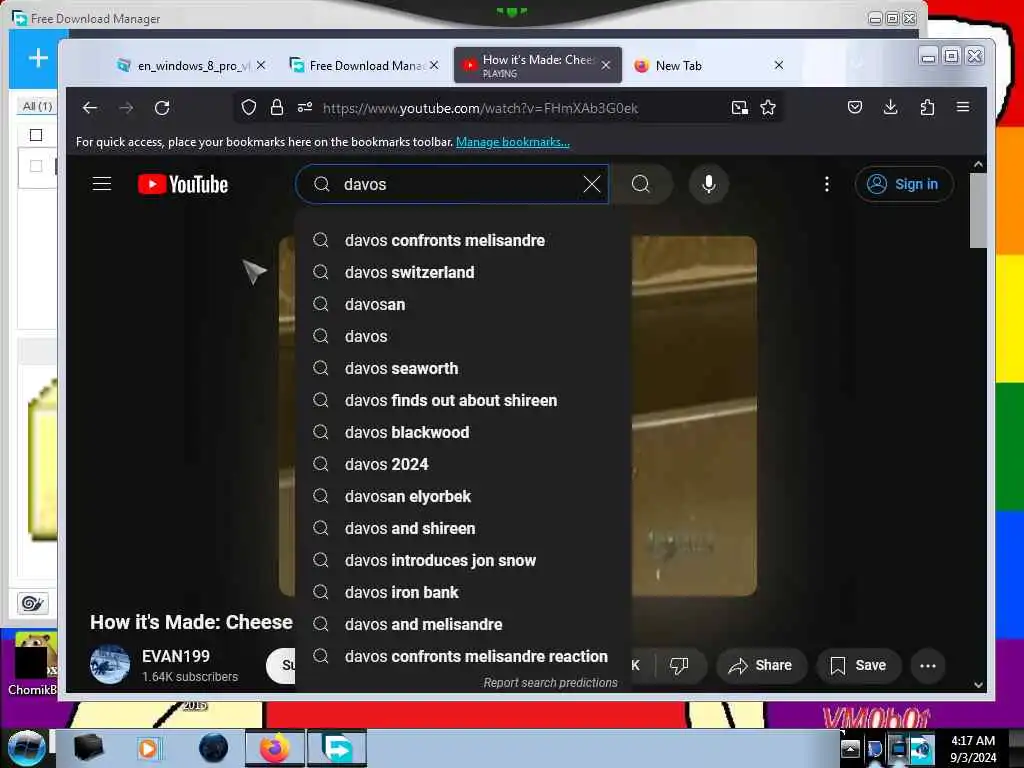
Task: Close the en_windows_8_pro tab
Action: (261, 65)
